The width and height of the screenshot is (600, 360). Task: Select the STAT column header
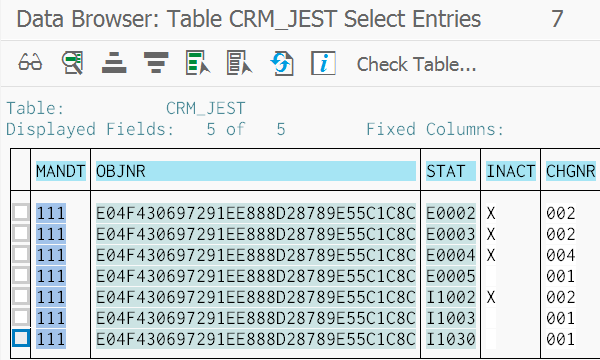pyautogui.click(x=451, y=171)
